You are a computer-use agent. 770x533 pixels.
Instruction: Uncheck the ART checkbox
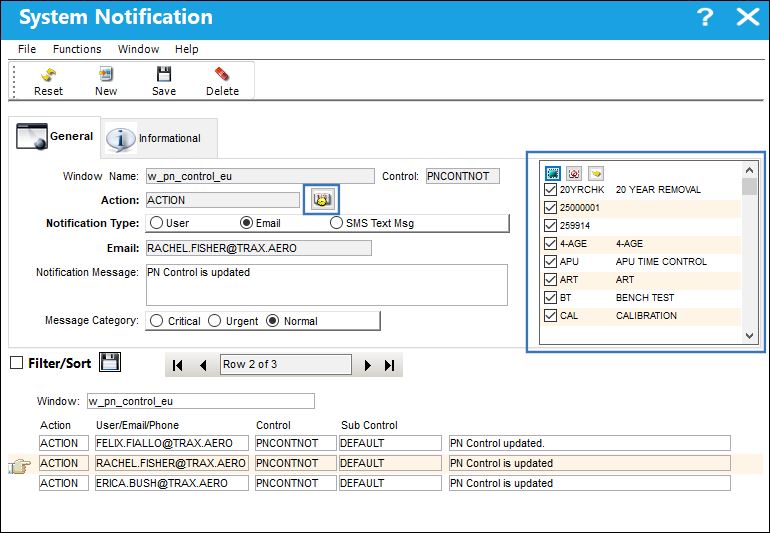(550, 280)
